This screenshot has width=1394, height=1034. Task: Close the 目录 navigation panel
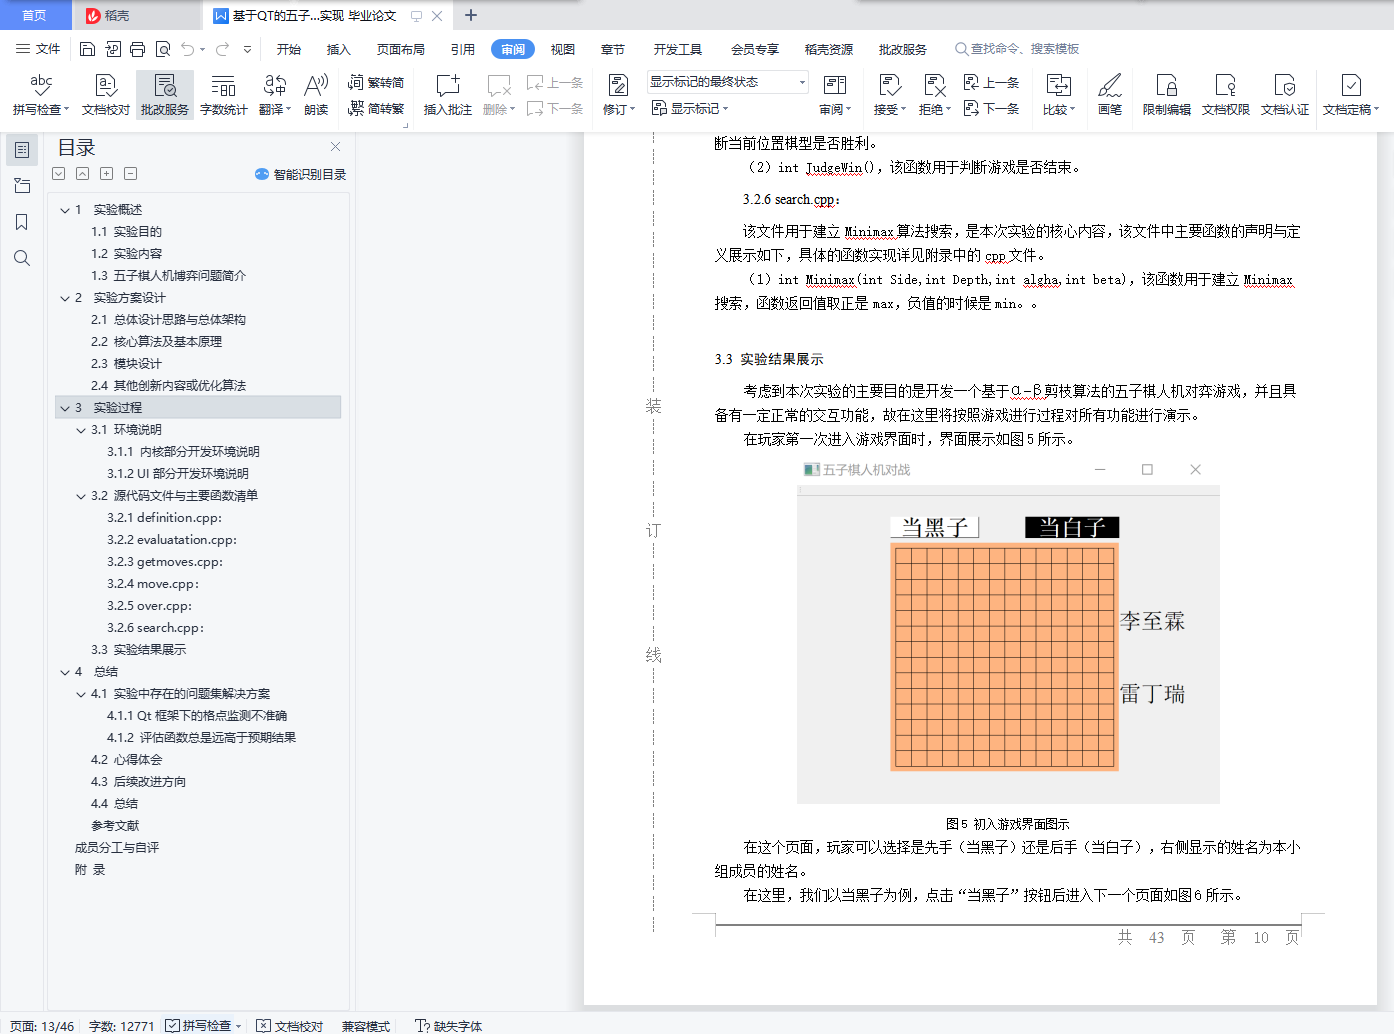coord(335,147)
